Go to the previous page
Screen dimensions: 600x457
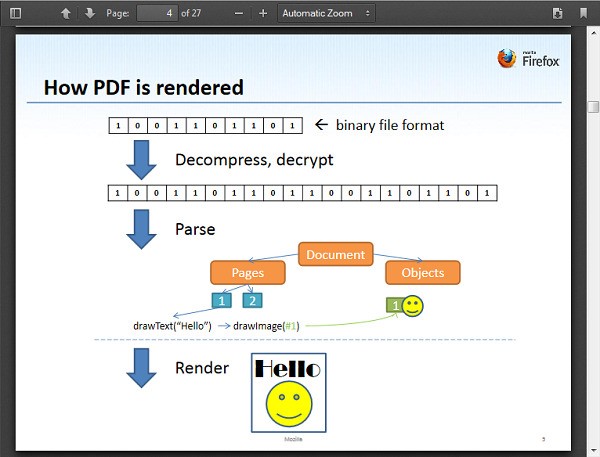pos(66,13)
